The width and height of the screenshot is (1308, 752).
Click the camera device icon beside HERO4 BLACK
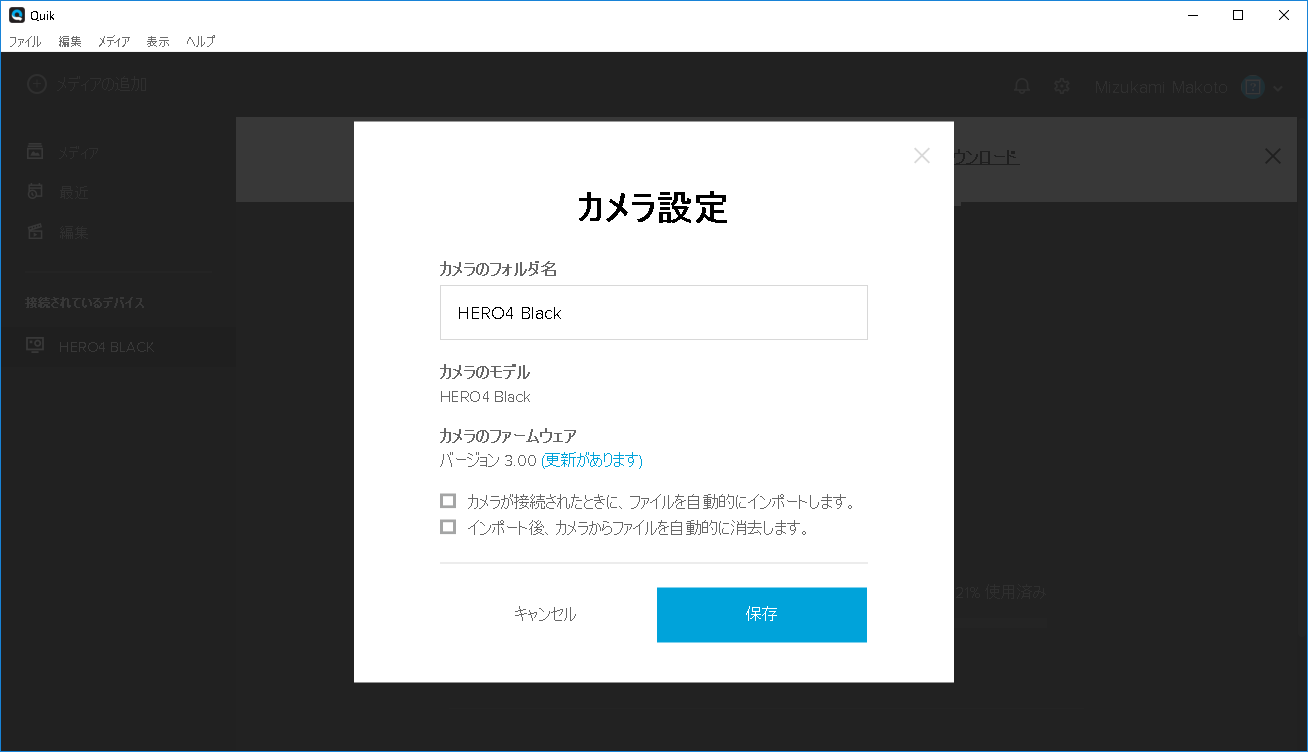[x=35, y=345]
